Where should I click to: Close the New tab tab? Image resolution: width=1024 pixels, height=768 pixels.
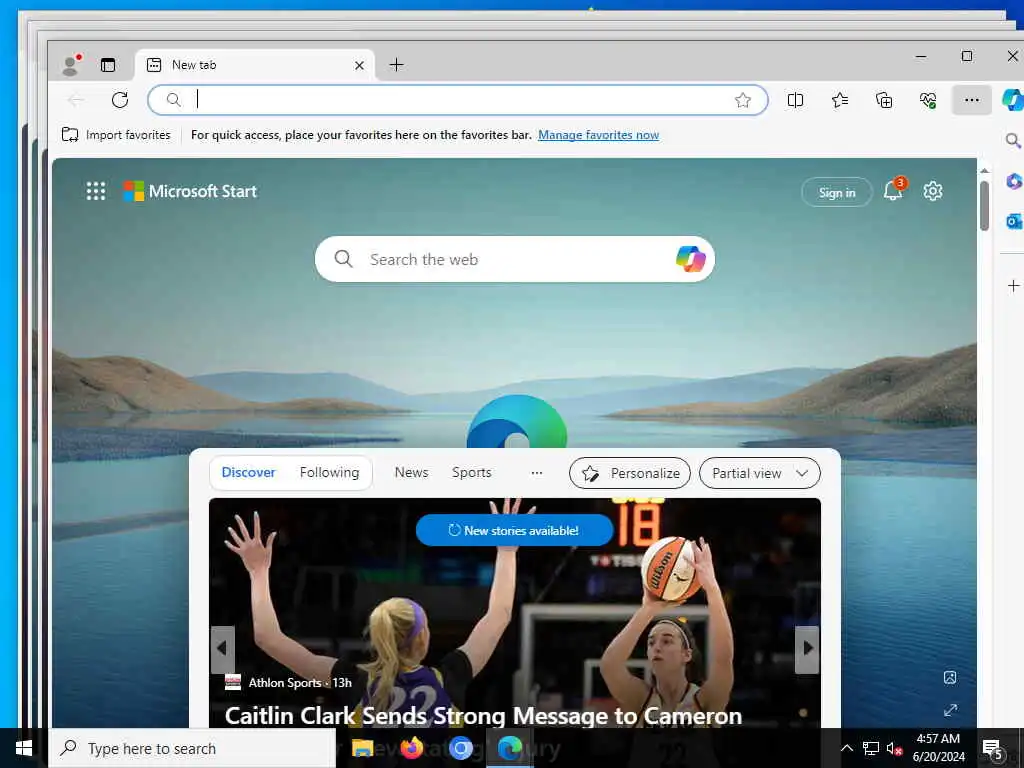[359, 65]
